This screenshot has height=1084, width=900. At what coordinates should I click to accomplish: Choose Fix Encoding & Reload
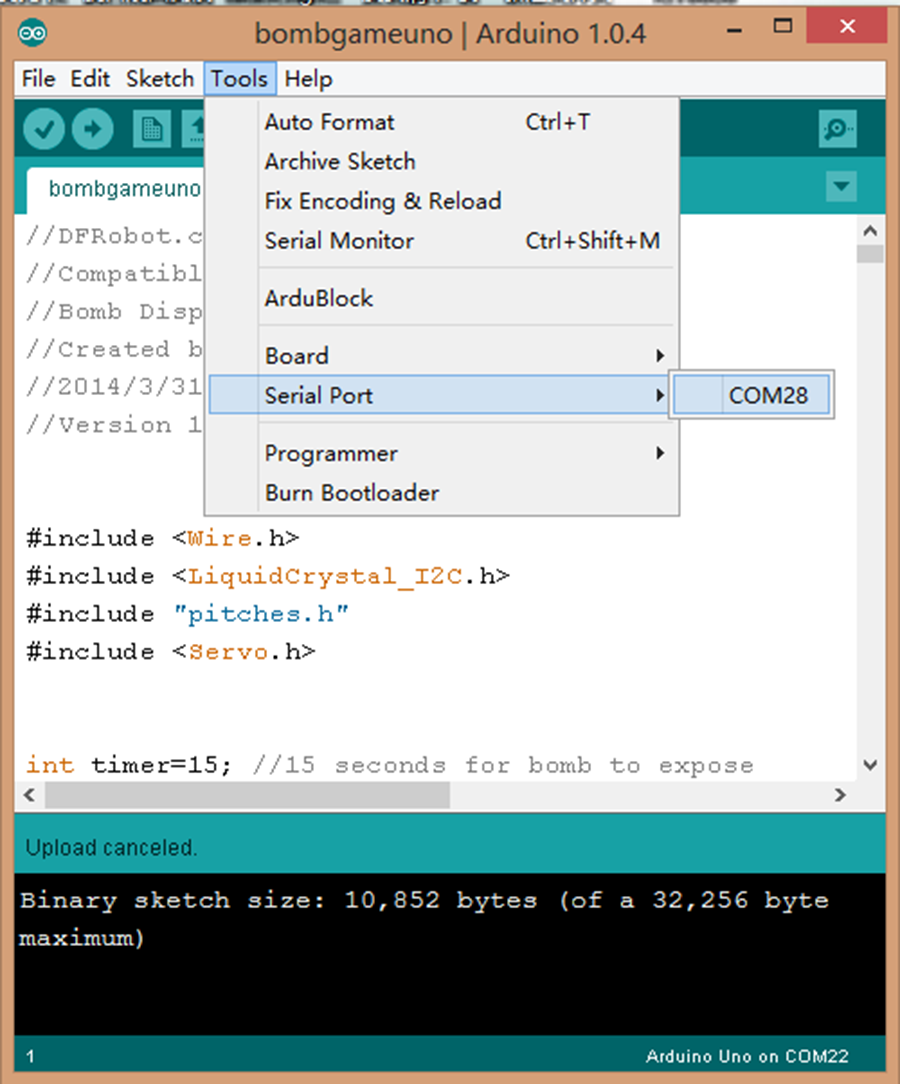point(441,201)
